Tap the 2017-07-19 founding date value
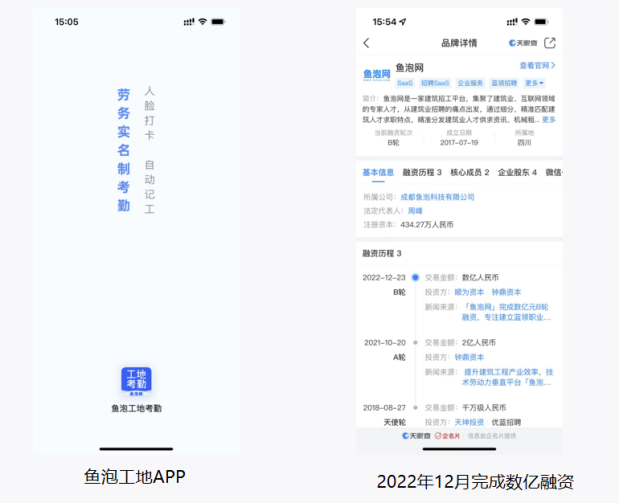This screenshot has width=619, height=504. pos(459,143)
